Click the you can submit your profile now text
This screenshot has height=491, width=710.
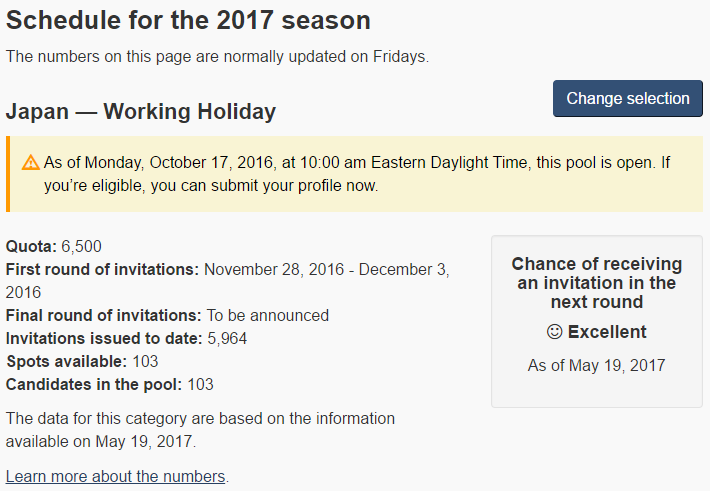(264, 186)
